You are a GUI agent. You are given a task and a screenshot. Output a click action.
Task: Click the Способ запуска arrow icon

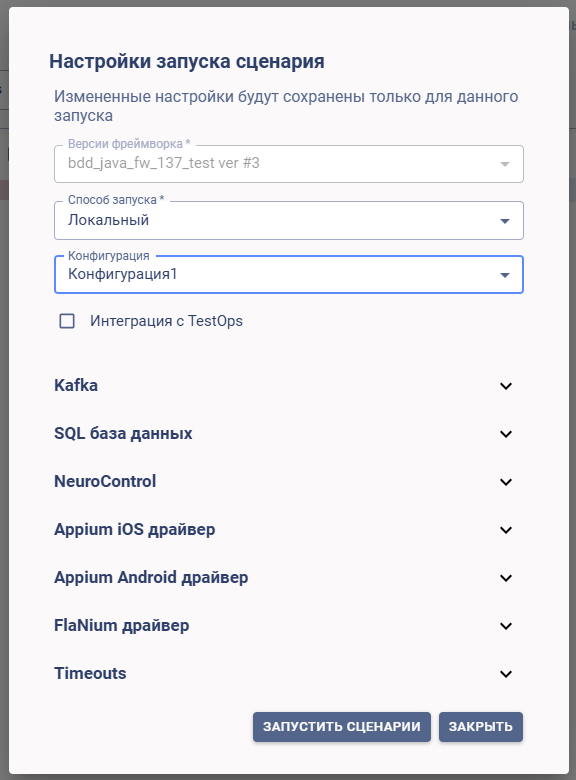click(x=505, y=221)
